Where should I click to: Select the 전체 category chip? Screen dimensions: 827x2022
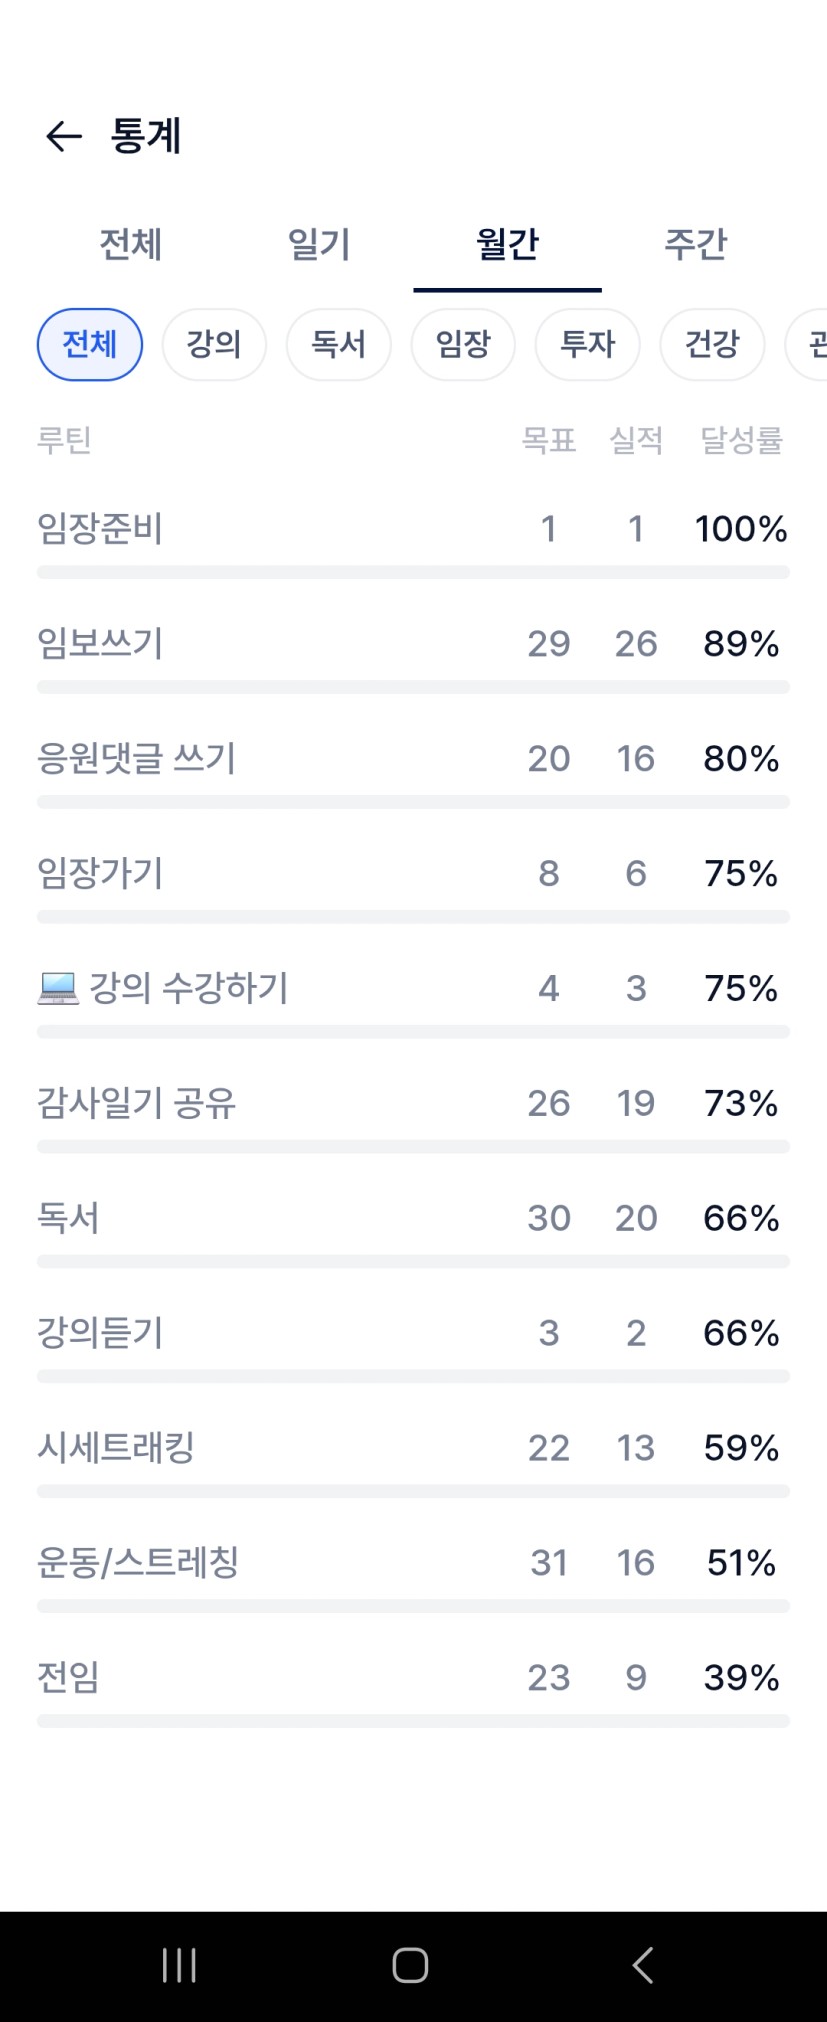90,345
